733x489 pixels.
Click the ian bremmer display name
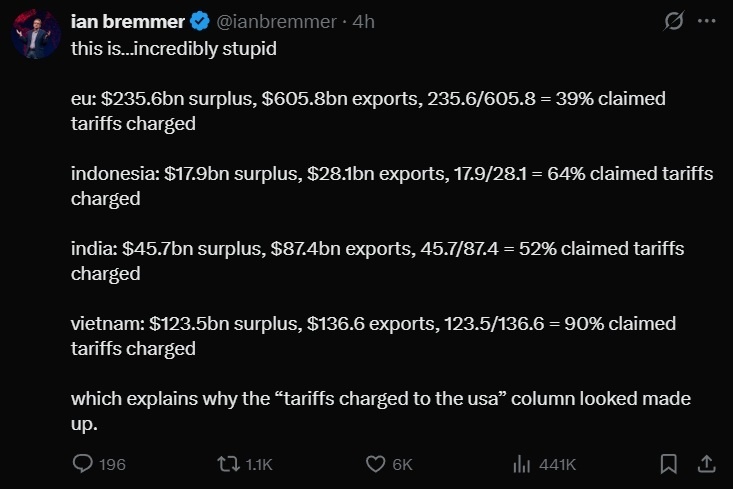(128, 22)
